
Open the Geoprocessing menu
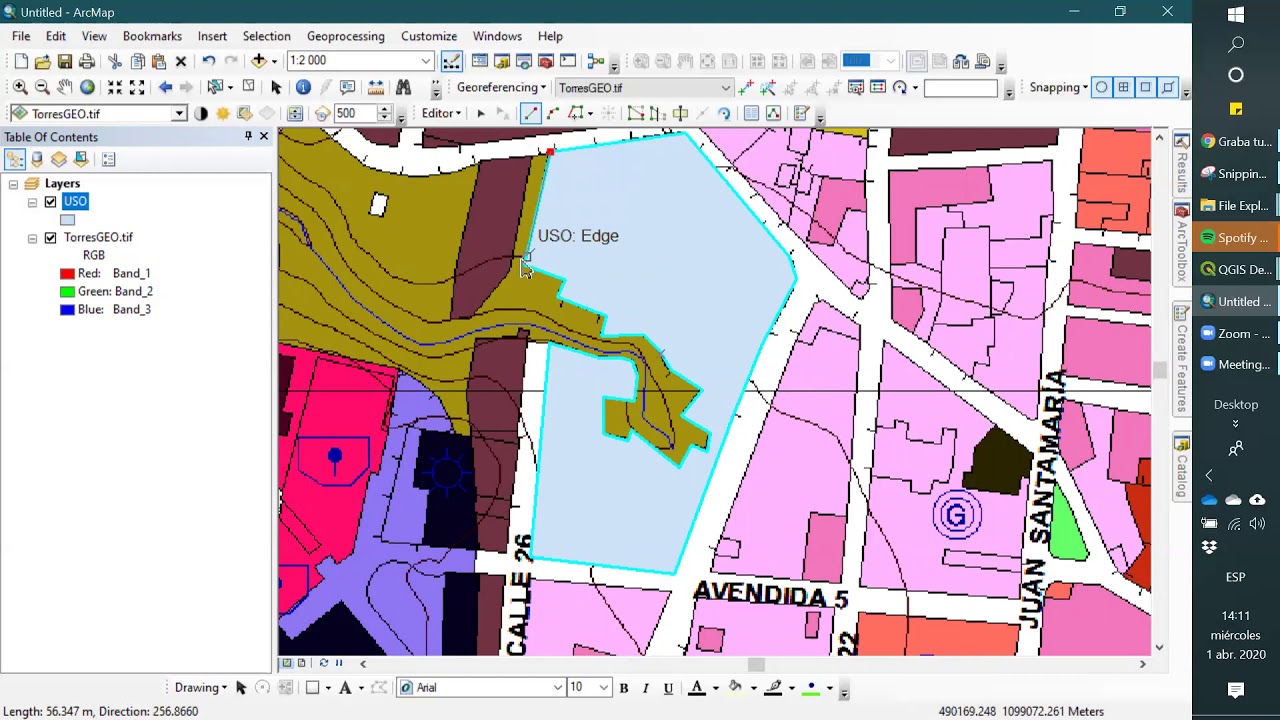(345, 36)
